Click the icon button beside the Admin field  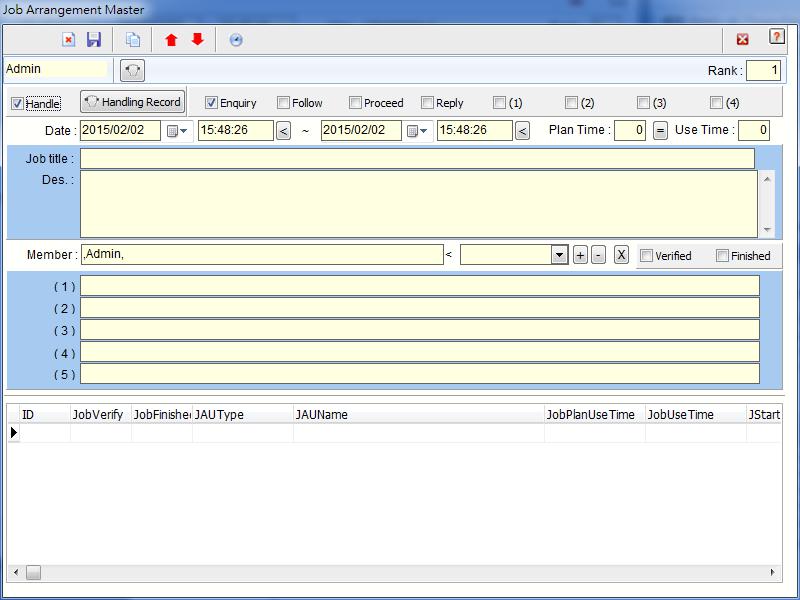coord(133,70)
